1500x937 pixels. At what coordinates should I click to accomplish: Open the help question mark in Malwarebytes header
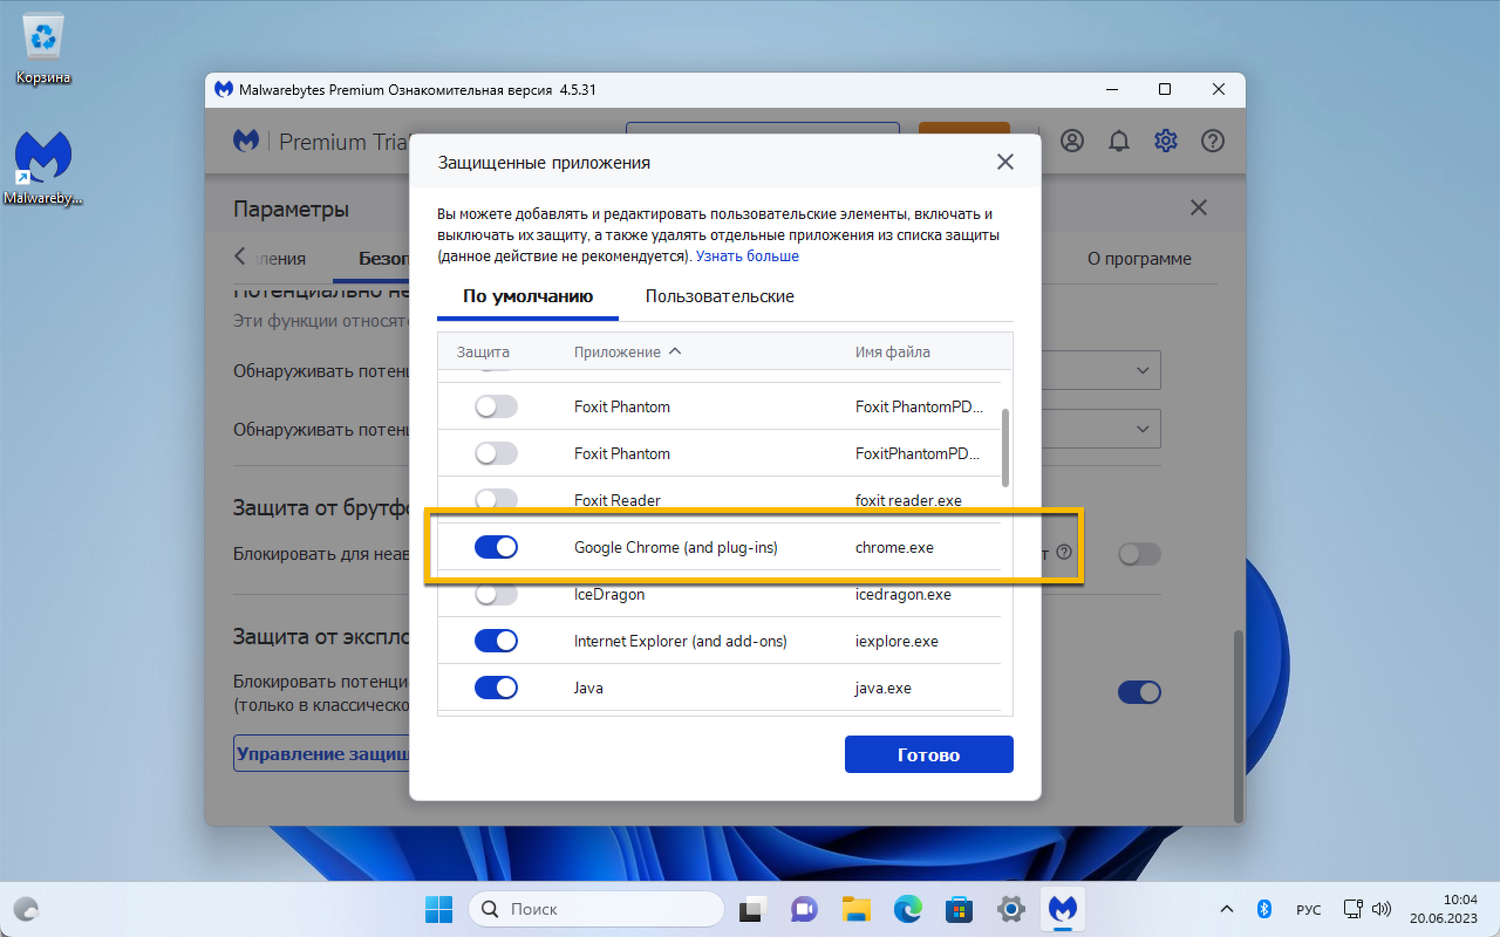pyautogui.click(x=1213, y=141)
